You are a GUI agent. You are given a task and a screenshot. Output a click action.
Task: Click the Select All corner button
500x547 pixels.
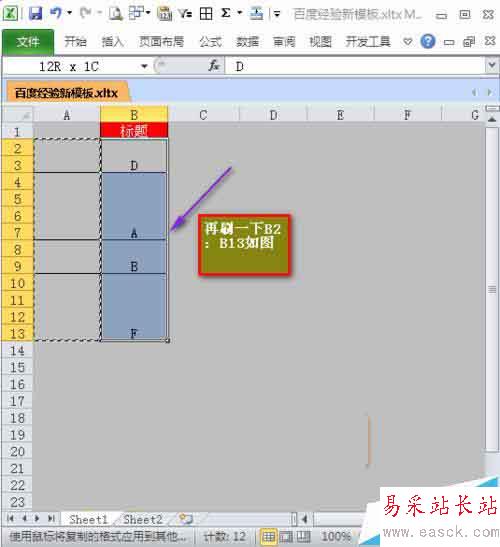18,114
